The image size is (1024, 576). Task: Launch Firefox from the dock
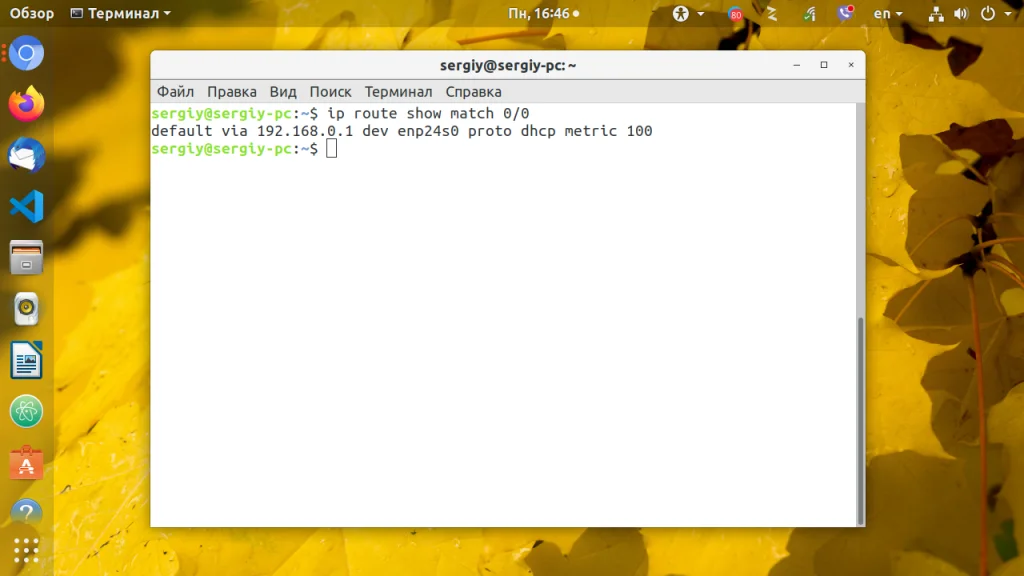click(26, 104)
